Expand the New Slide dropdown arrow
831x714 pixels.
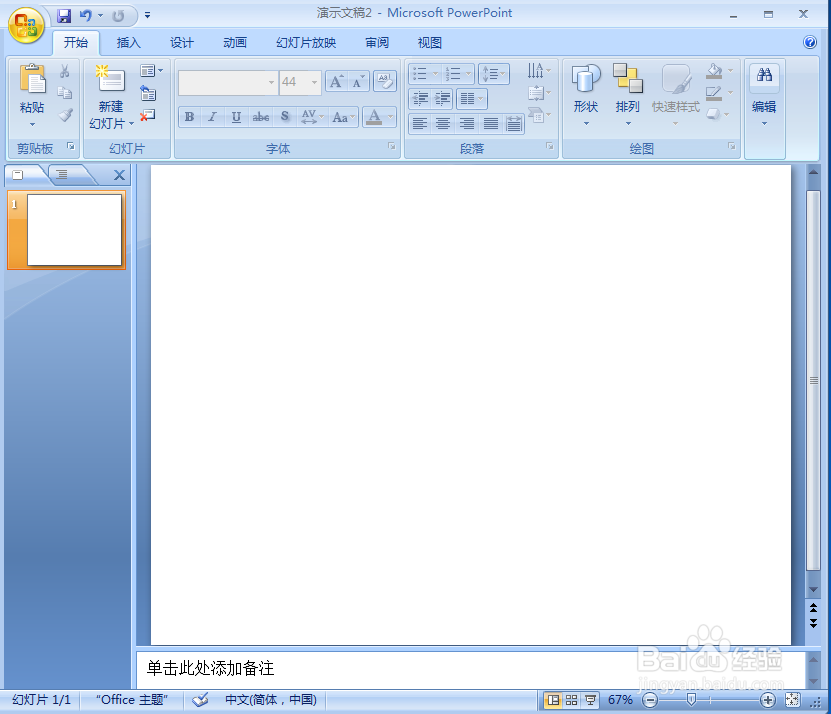pyautogui.click(x=131, y=124)
